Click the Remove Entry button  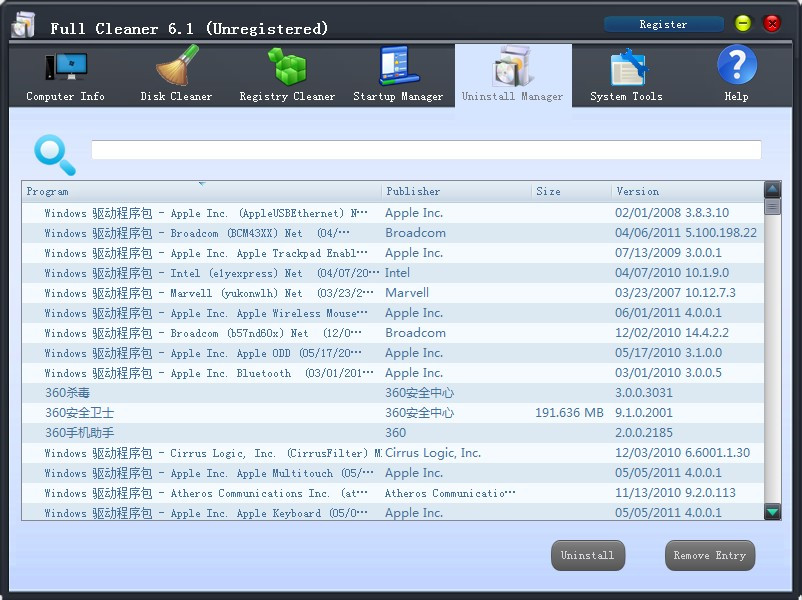point(709,555)
